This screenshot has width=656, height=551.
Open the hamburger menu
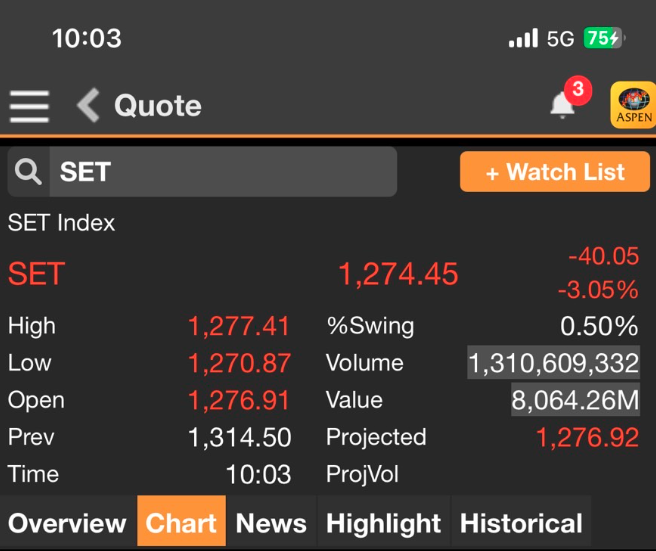[29, 106]
